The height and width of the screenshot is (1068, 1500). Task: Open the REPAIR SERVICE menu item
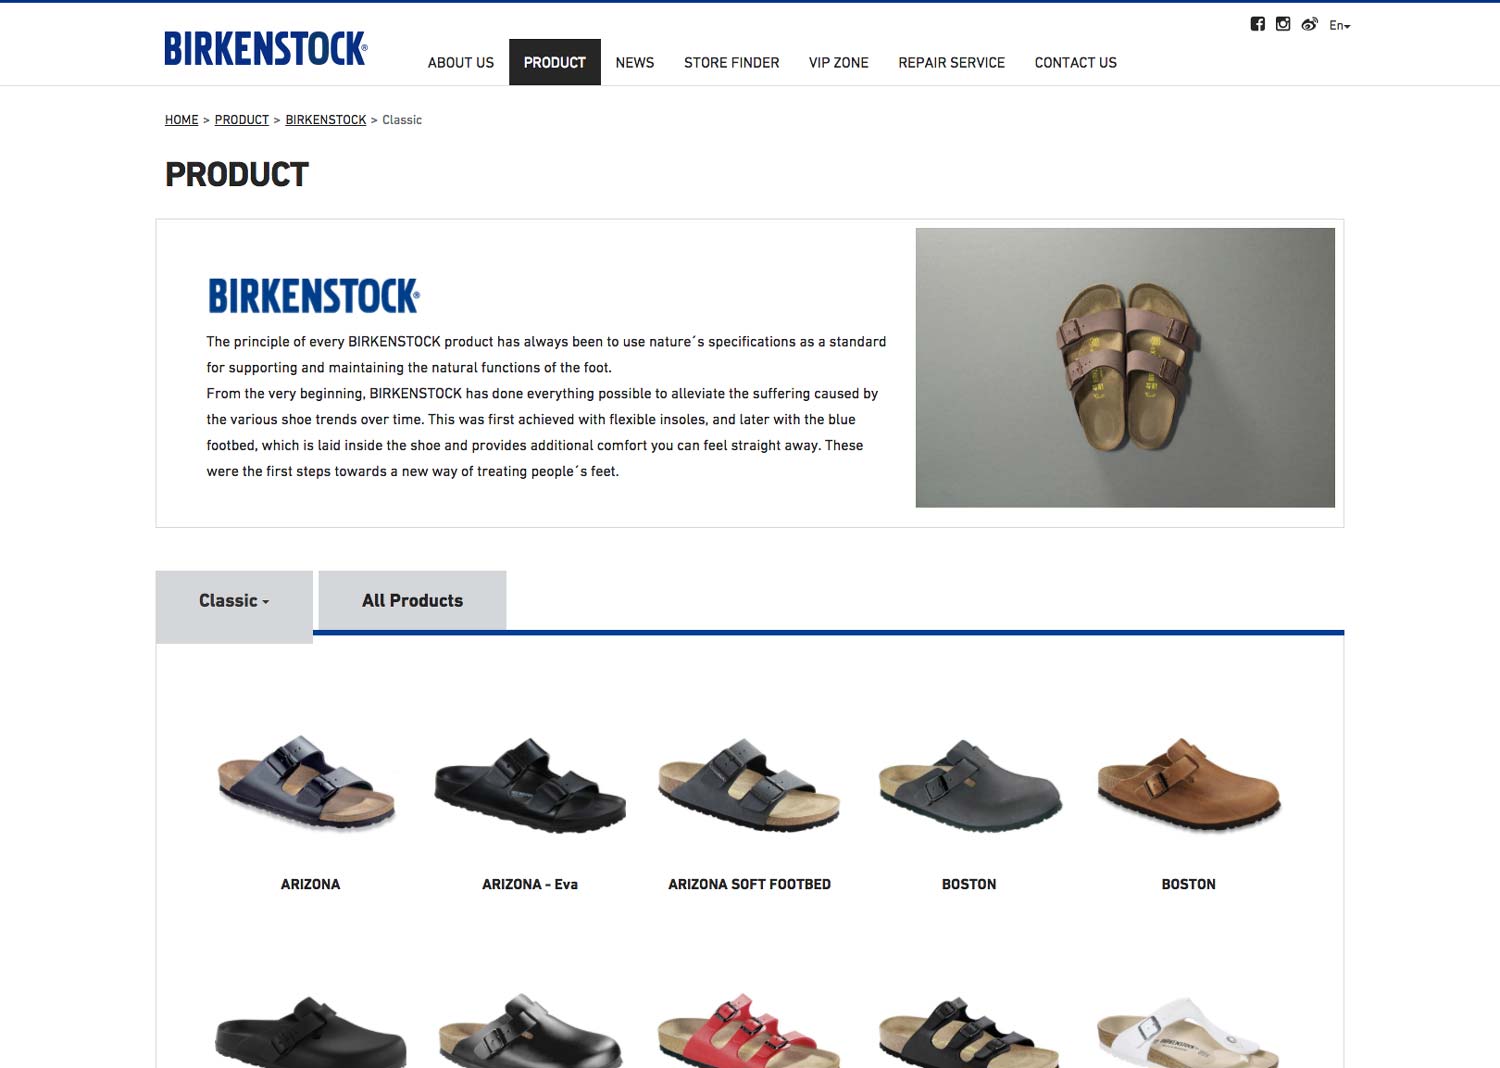coord(951,62)
